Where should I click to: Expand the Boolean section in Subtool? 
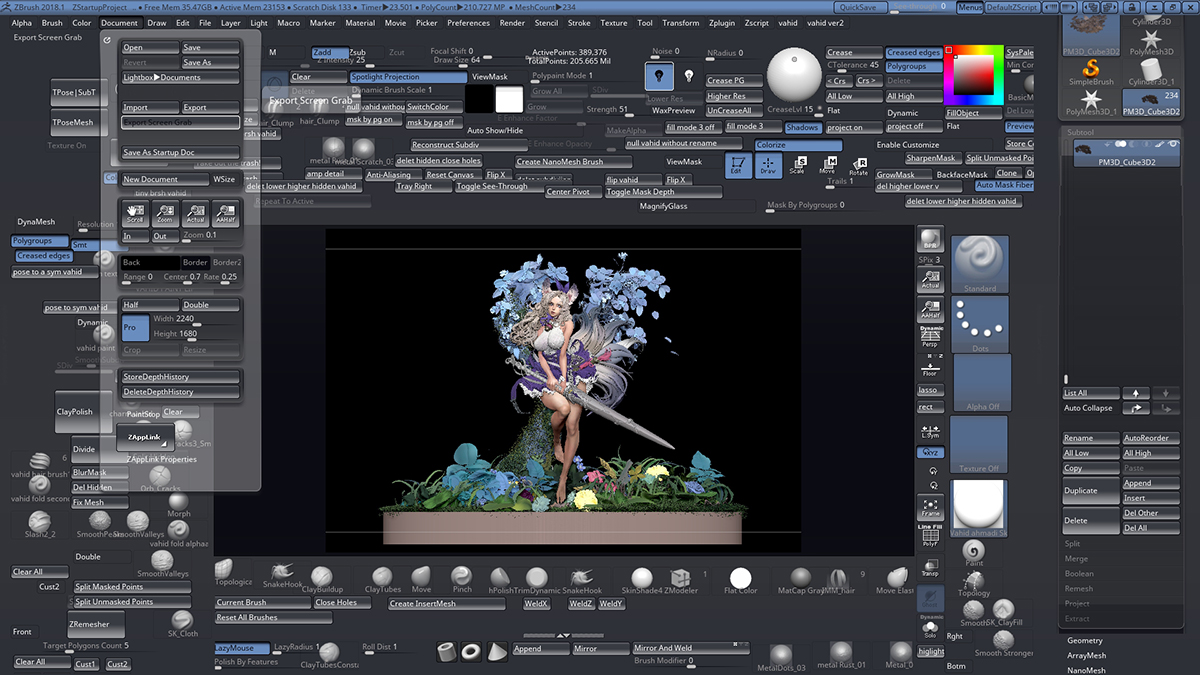[1079, 574]
